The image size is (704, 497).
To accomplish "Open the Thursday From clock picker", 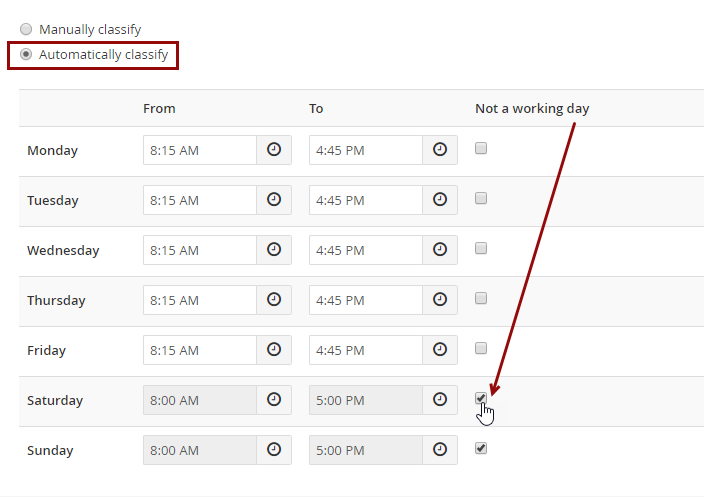I will point(274,299).
